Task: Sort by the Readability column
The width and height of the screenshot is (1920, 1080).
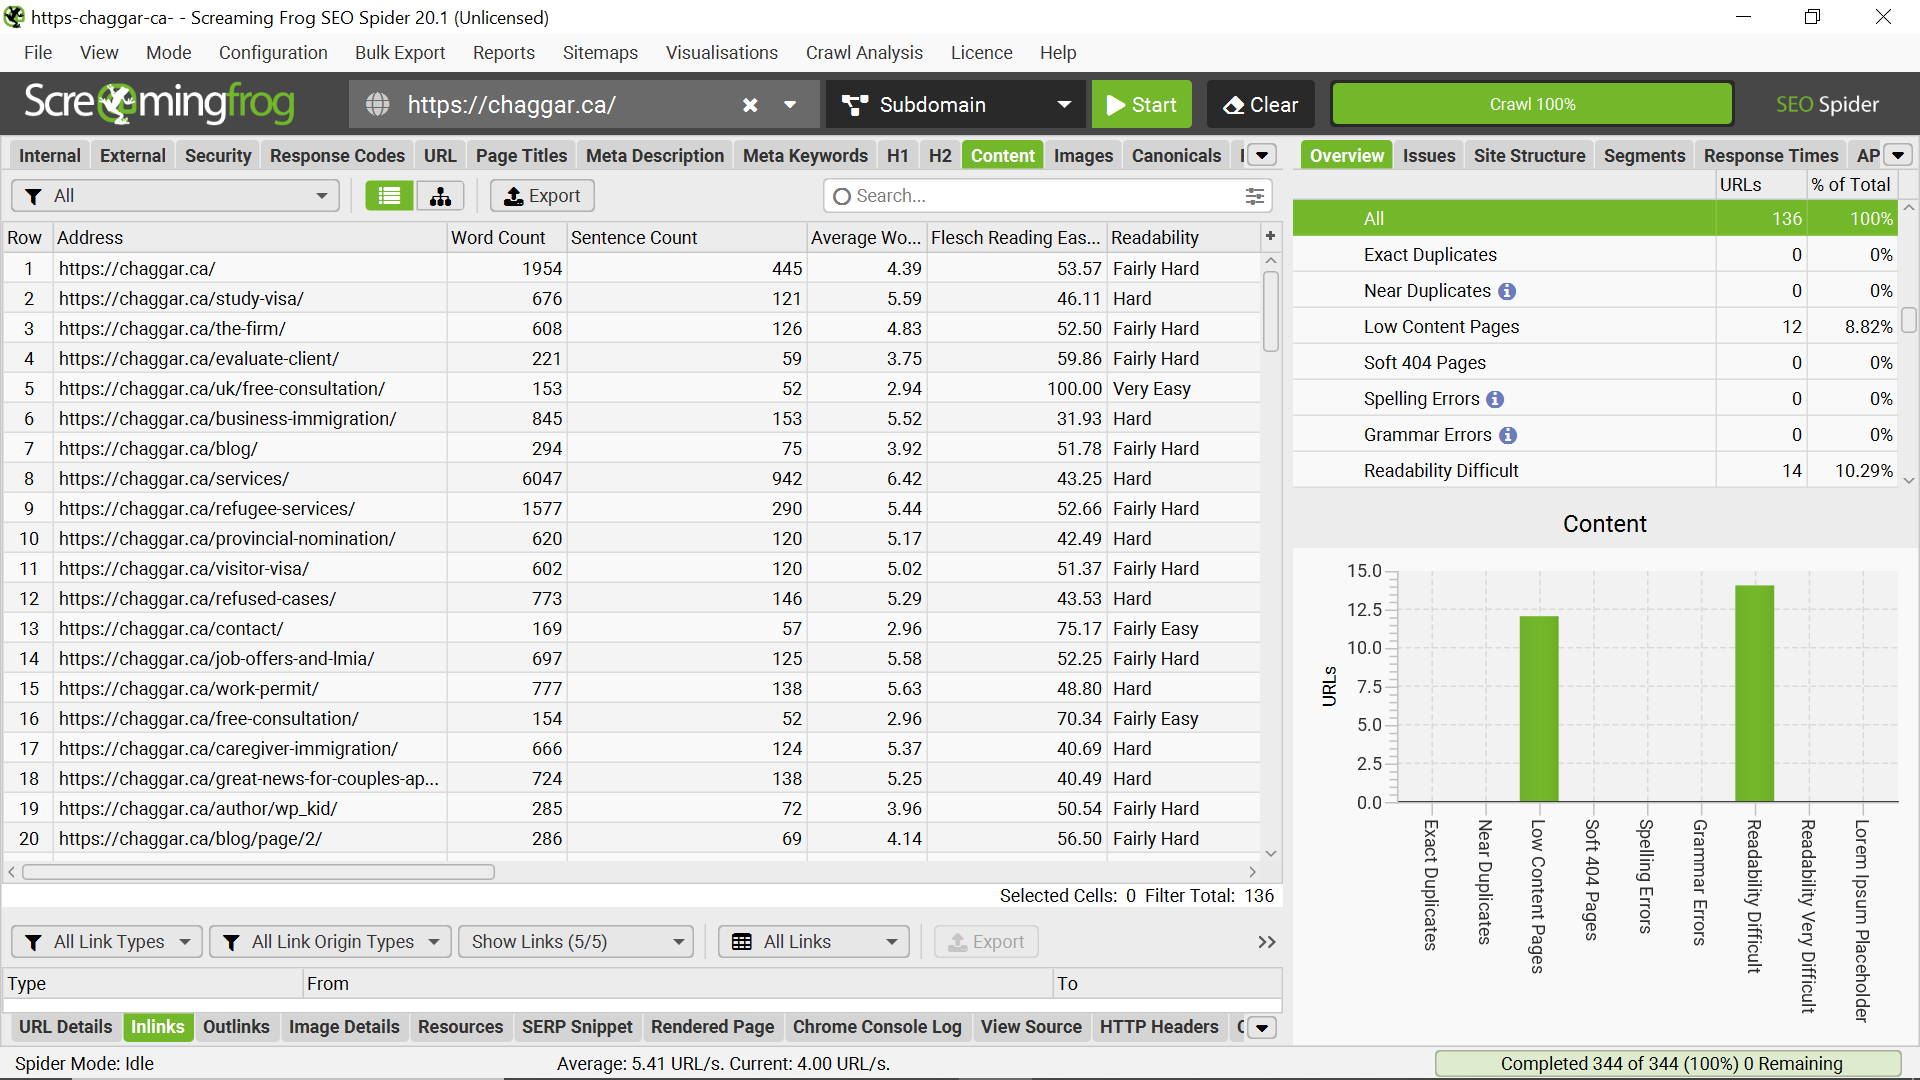Action: (x=1183, y=238)
